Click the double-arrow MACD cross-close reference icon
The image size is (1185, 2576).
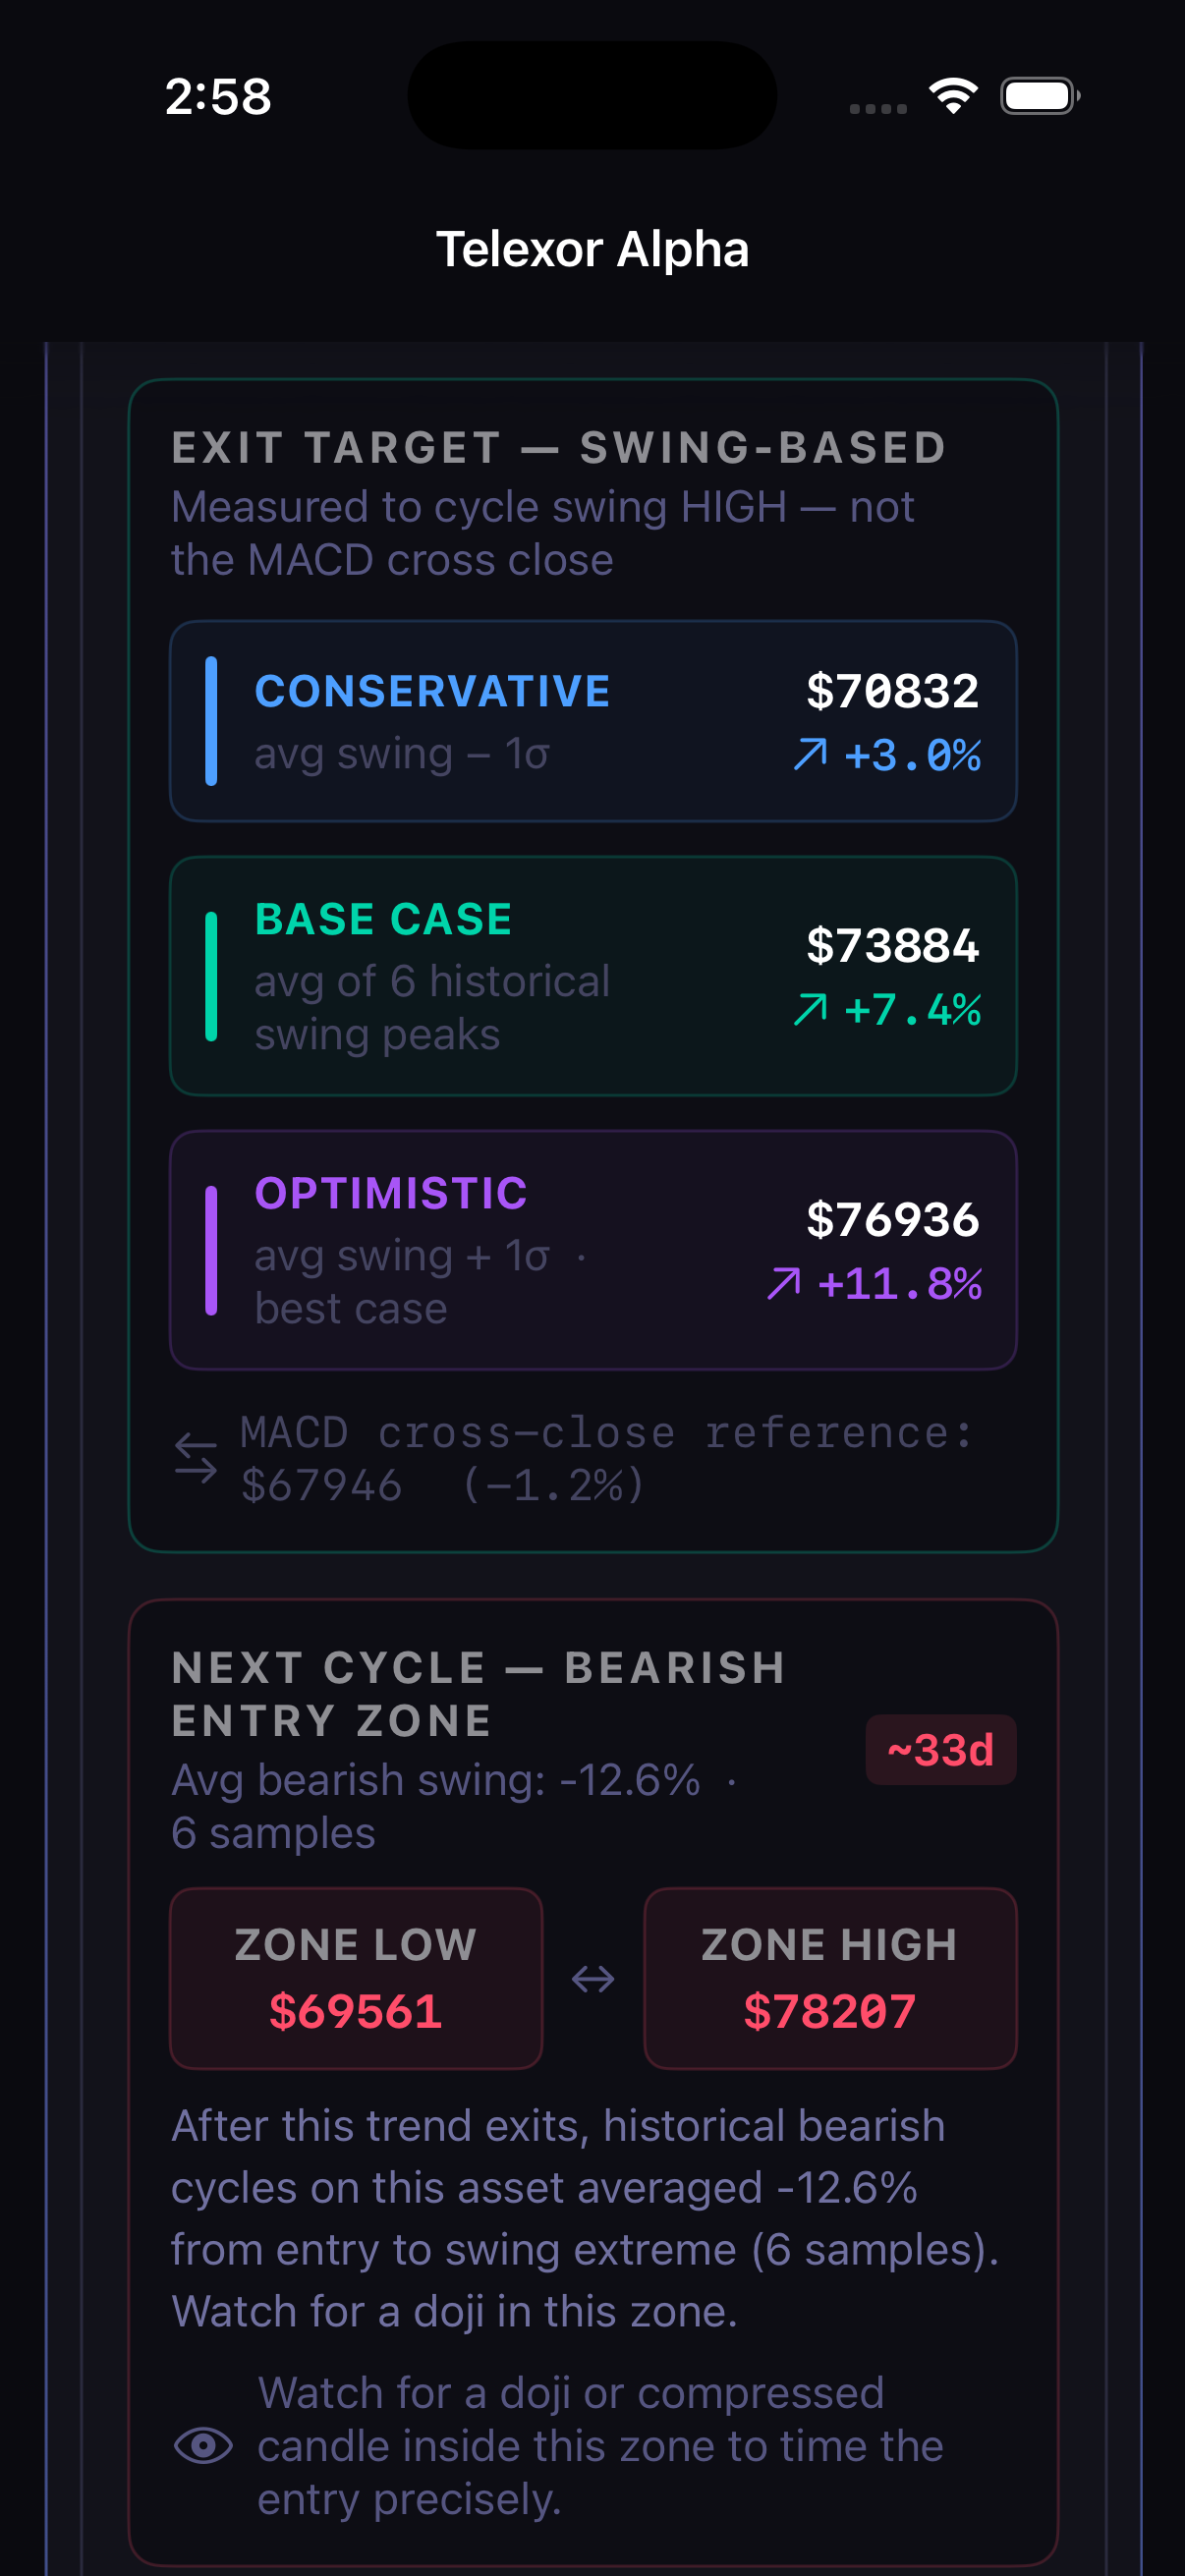coord(197,1460)
